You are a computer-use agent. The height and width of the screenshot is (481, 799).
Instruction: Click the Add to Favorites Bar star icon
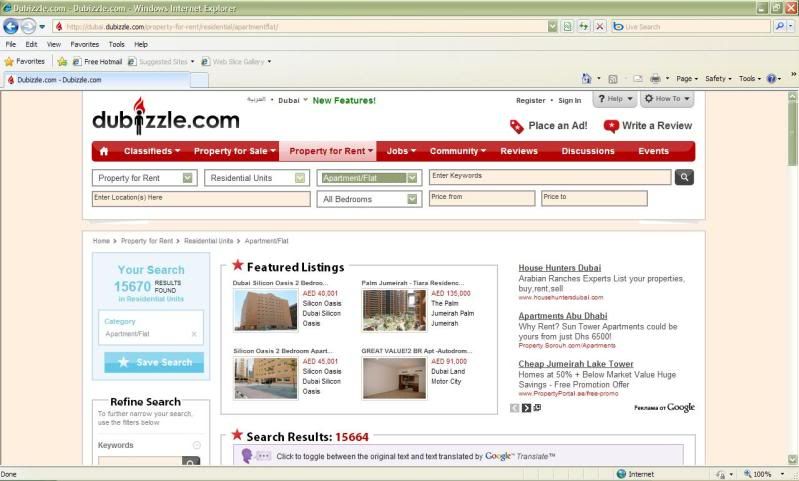pyautogui.click(x=62, y=62)
